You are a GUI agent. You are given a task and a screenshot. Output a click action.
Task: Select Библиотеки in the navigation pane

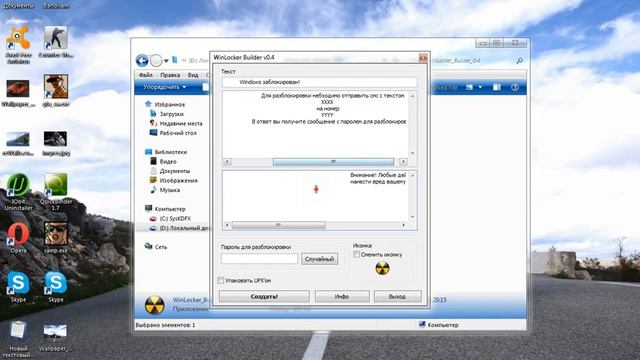166,152
